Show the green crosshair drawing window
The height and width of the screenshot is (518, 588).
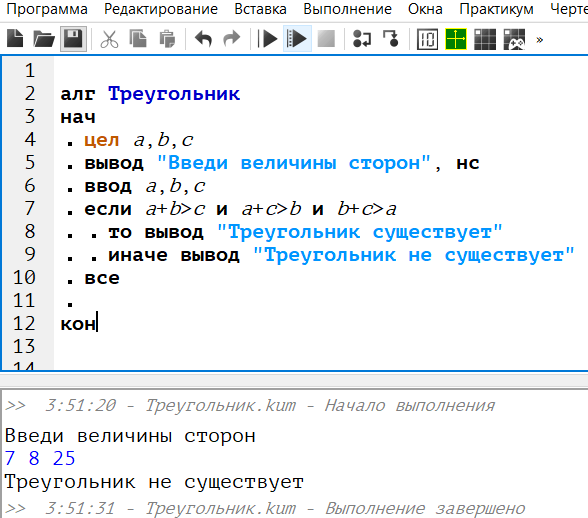click(x=456, y=39)
